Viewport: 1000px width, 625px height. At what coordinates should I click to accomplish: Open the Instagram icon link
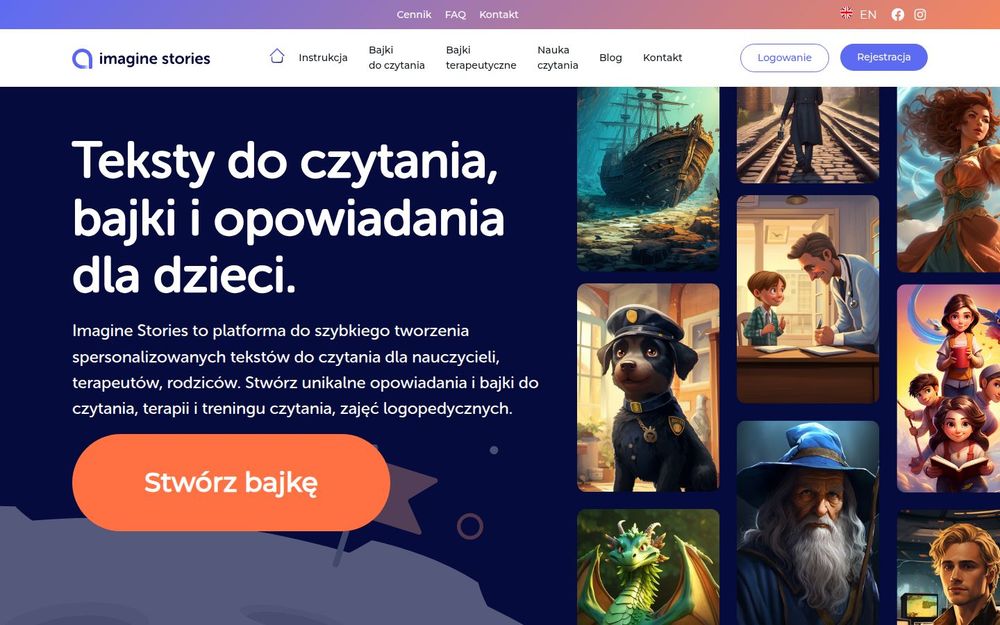tap(920, 15)
